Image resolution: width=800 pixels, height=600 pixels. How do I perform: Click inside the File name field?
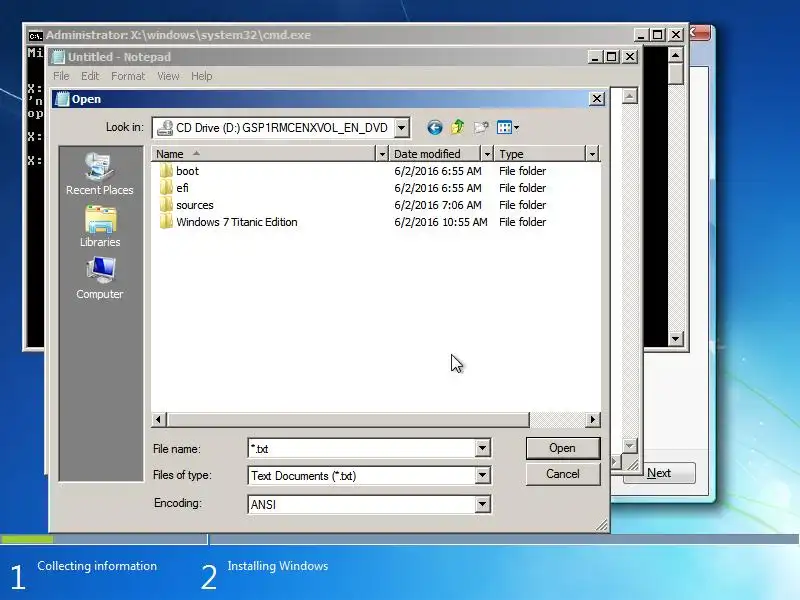coord(362,448)
